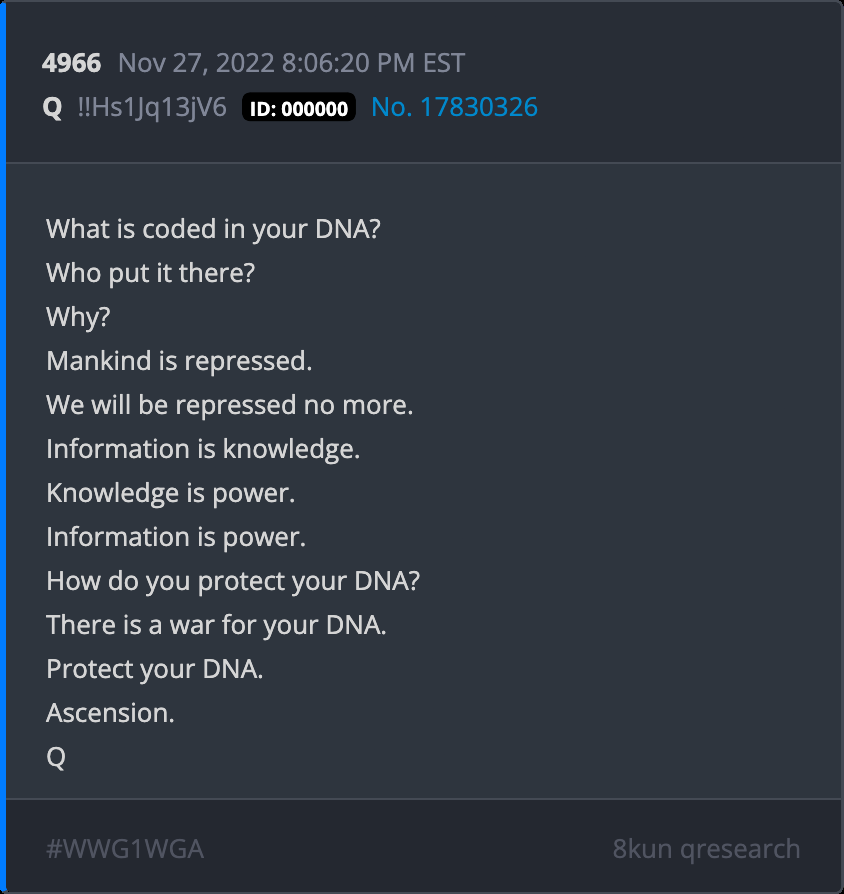
Task: Click the line "Who put it there?"
Action: [x=150, y=272]
